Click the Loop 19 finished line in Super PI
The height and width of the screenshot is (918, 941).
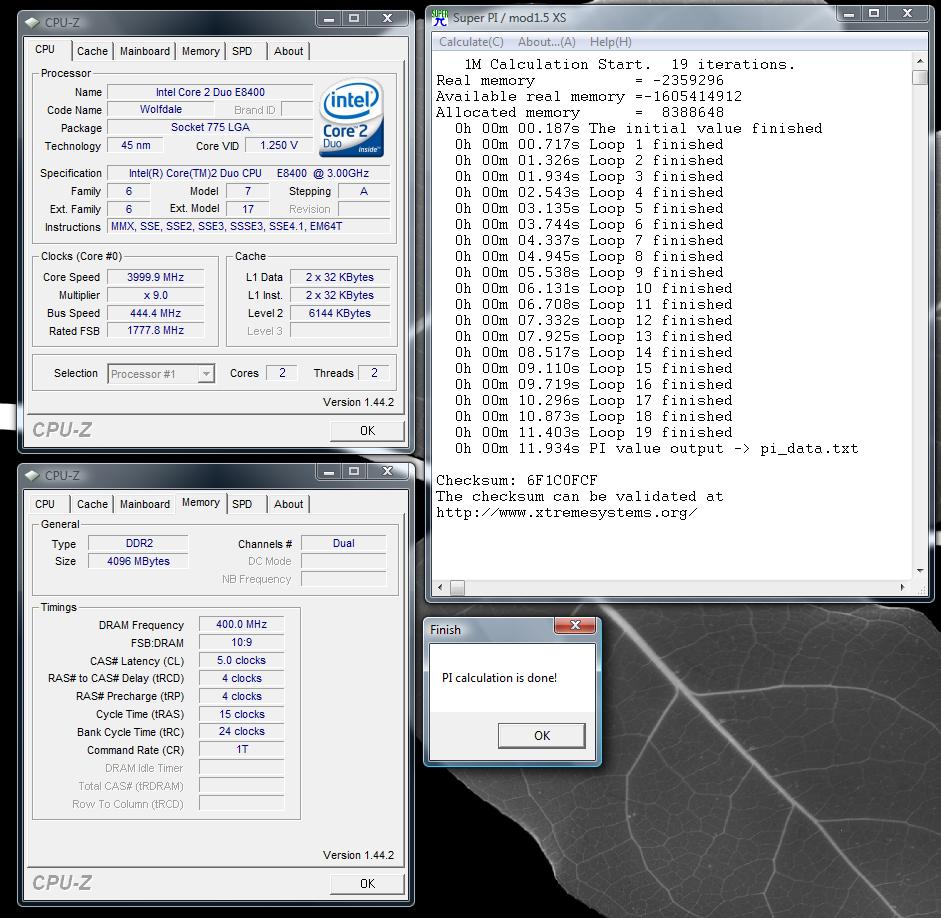(x=594, y=433)
